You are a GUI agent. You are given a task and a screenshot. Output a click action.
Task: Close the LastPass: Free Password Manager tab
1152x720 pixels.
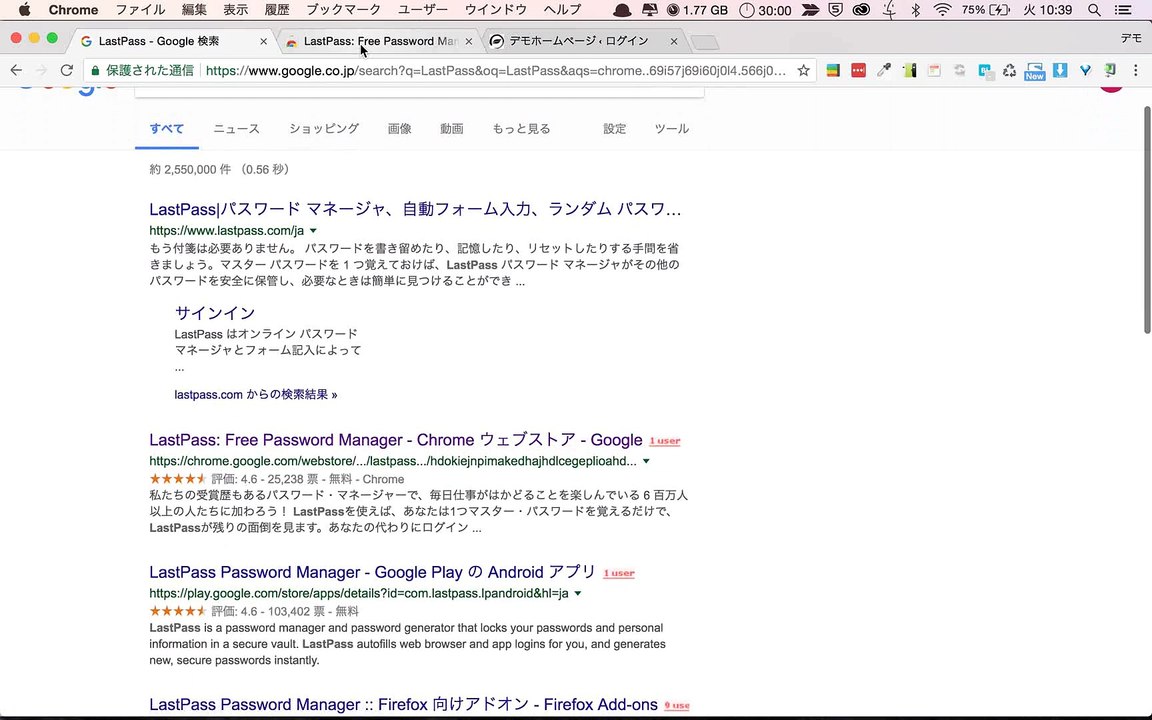tap(469, 42)
